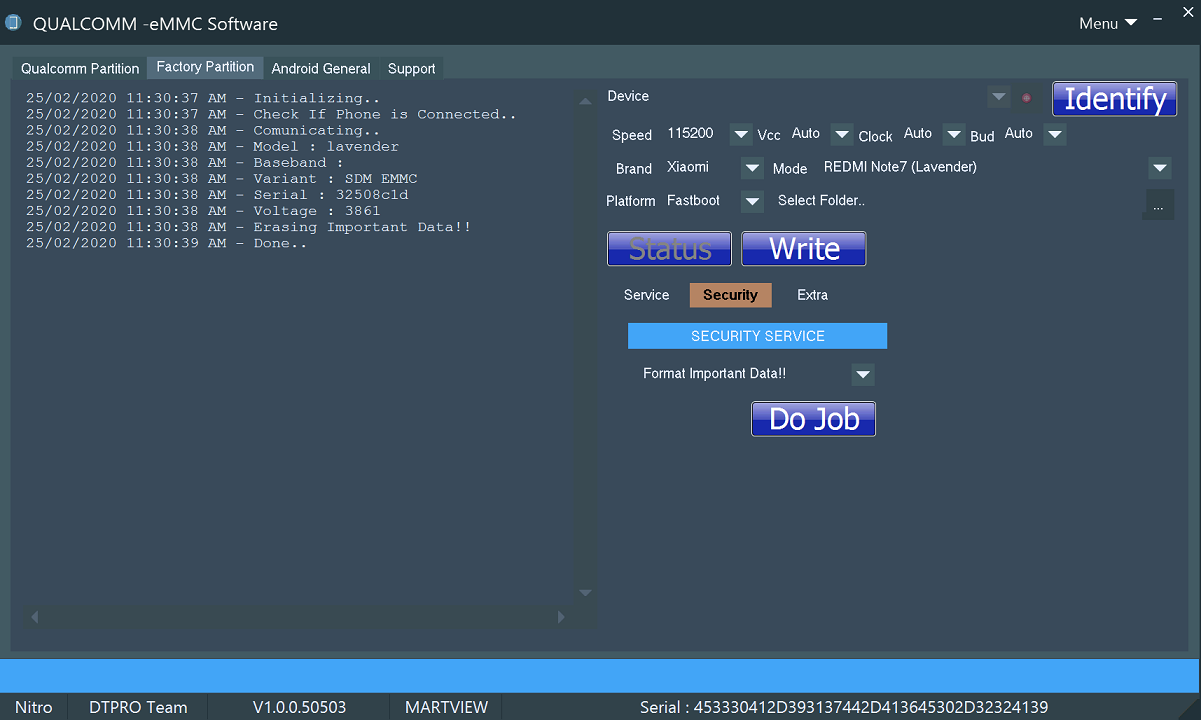Click Nitro in the status bar
This screenshot has width=1201, height=720.
click(x=34, y=707)
